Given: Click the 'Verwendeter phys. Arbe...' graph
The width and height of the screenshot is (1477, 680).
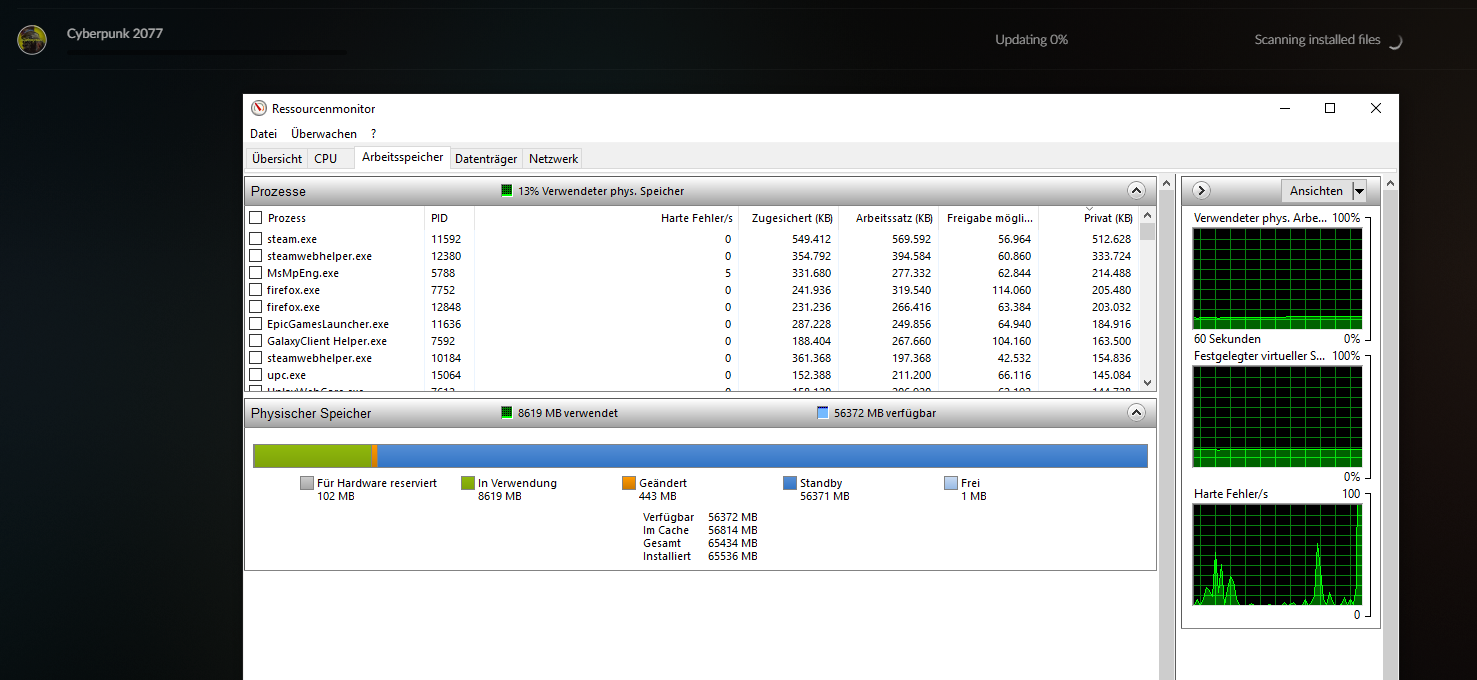Looking at the screenshot, I should click(x=1277, y=278).
